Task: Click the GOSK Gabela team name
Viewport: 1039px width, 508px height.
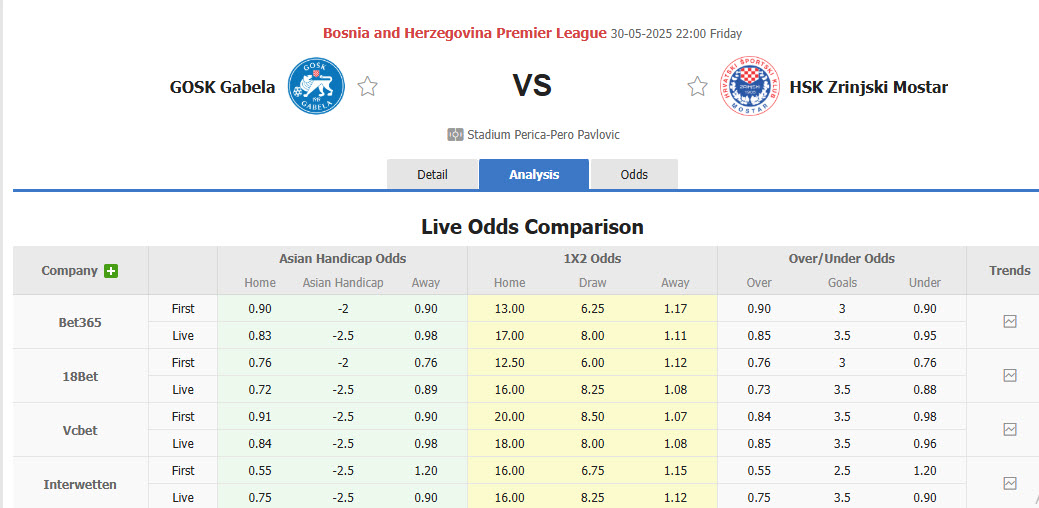Action: tap(222, 87)
